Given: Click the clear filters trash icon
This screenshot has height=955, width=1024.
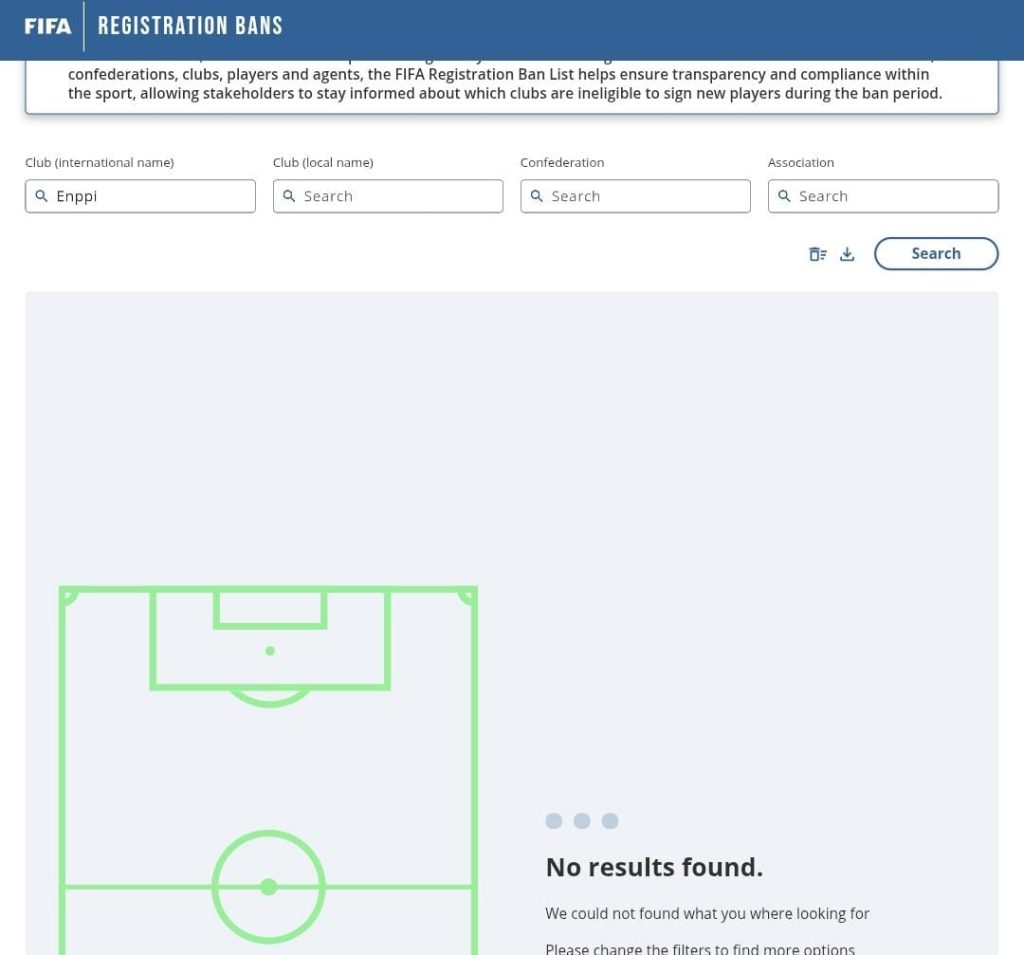Looking at the screenshot, I should (818, 254).
